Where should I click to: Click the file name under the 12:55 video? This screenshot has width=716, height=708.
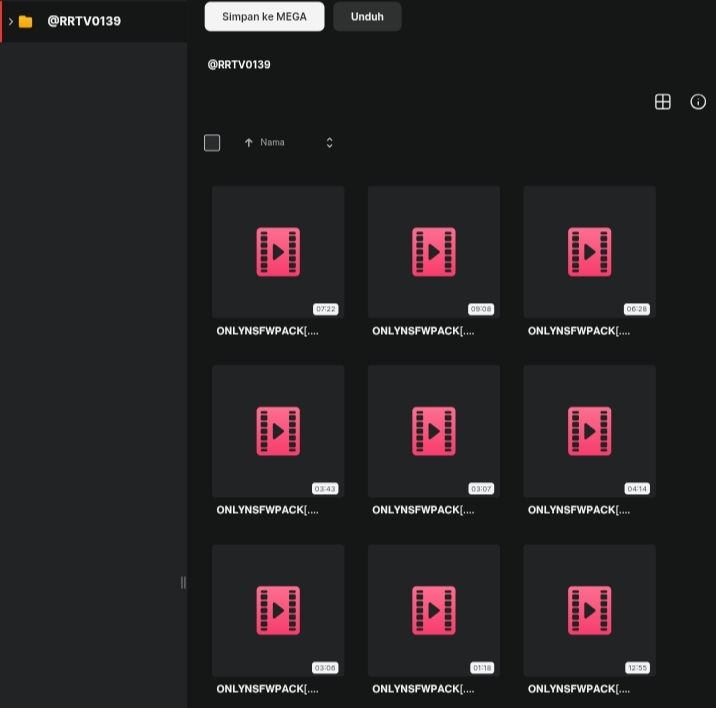[579, 689]
